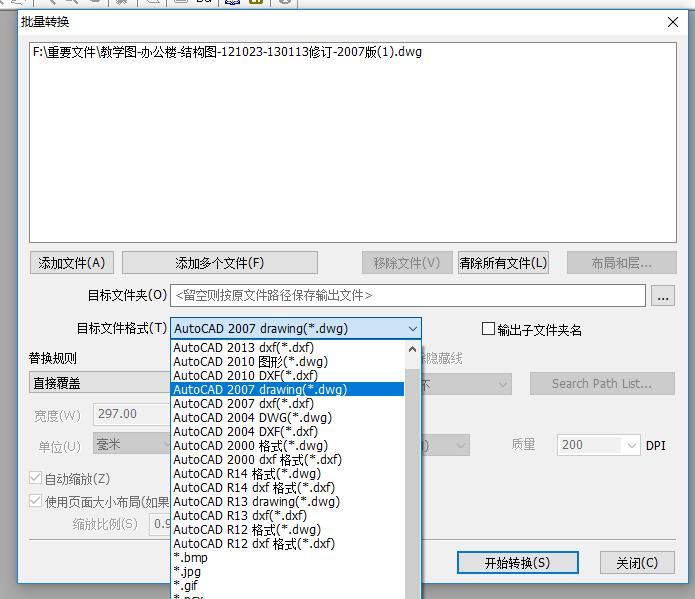Click the format list's vertical scrollbar

tap(412, 470)
